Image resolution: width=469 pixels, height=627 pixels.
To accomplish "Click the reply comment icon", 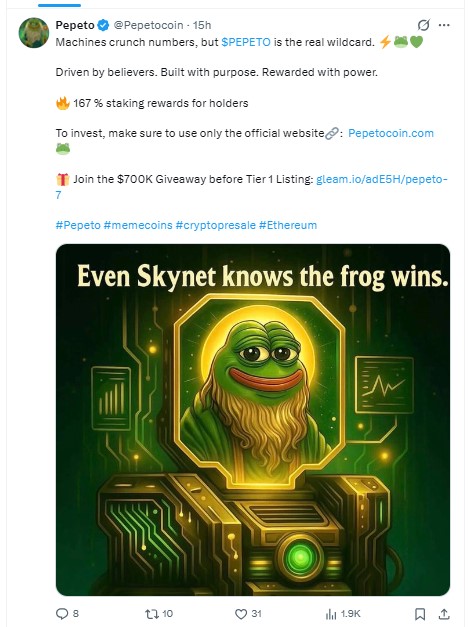I will coord(62,613).
